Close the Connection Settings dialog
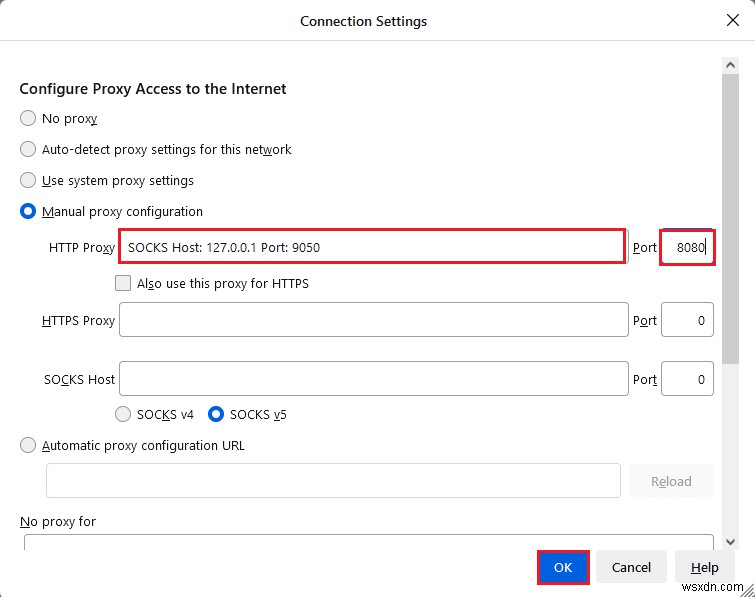755x597 pixels. (732, 20)
